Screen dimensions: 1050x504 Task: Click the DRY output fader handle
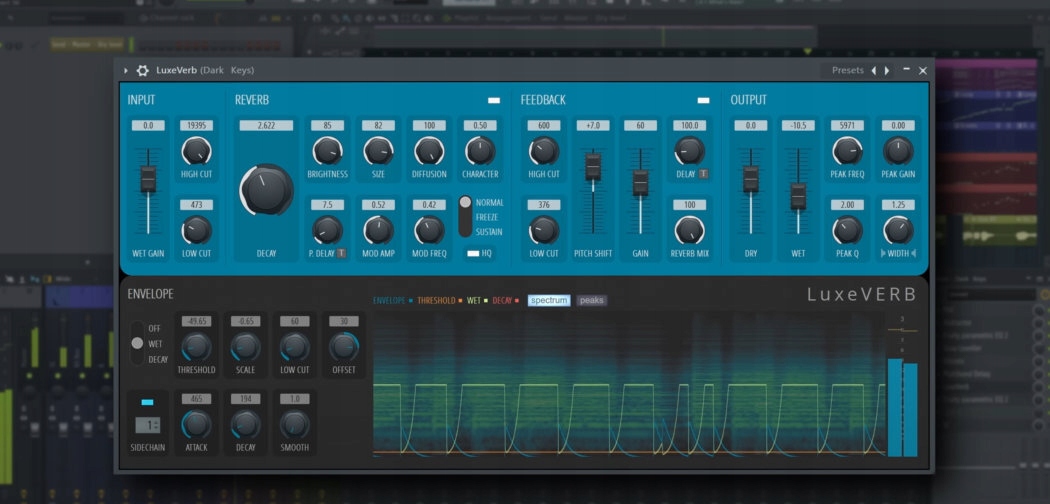[751, 179]
